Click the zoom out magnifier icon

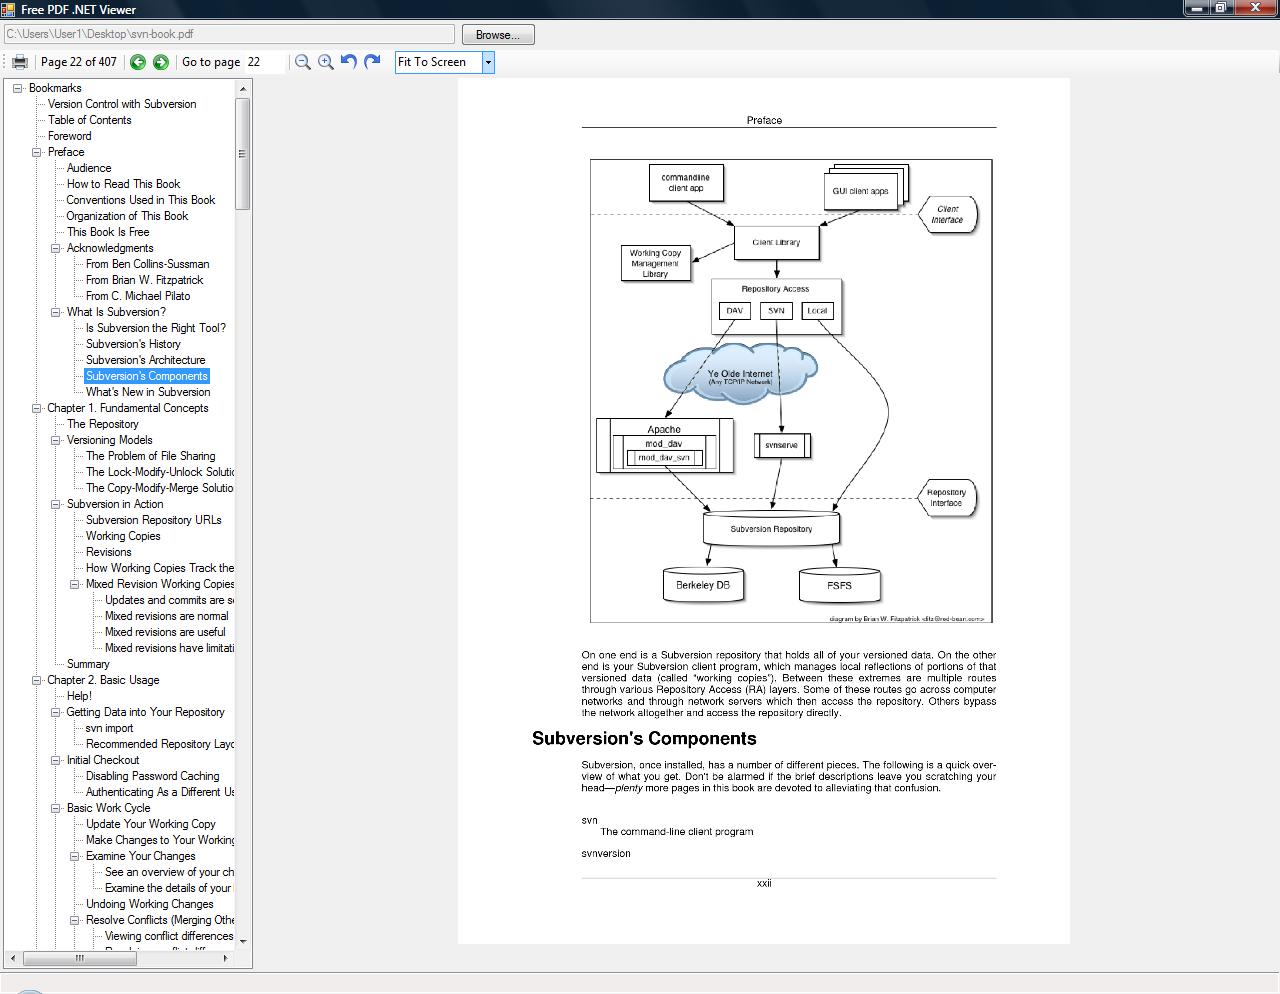click(303, 62)
